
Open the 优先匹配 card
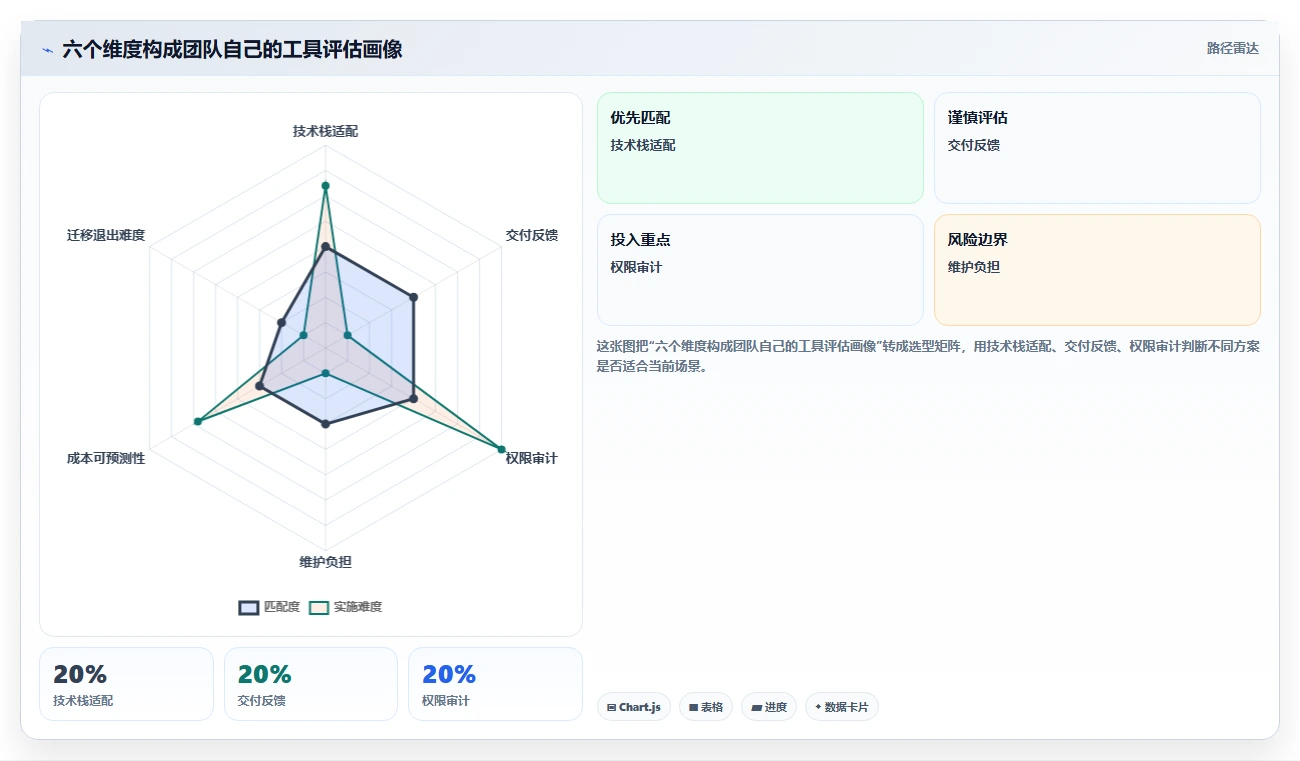click(760, 148)
